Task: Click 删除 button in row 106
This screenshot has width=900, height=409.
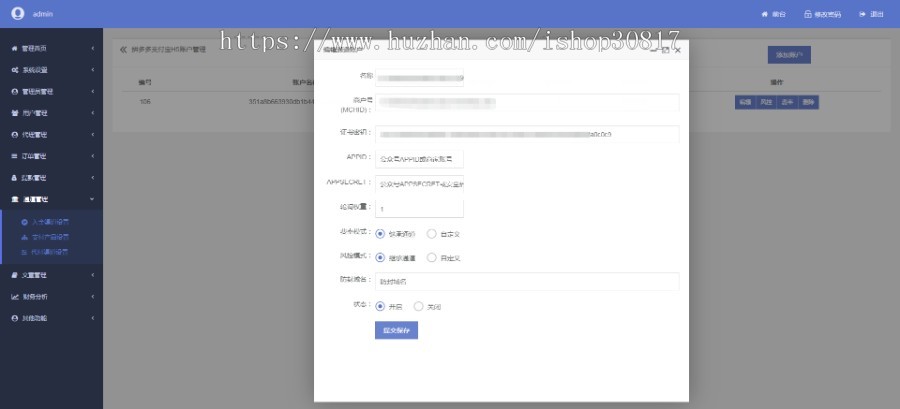Action: (808, 102)
